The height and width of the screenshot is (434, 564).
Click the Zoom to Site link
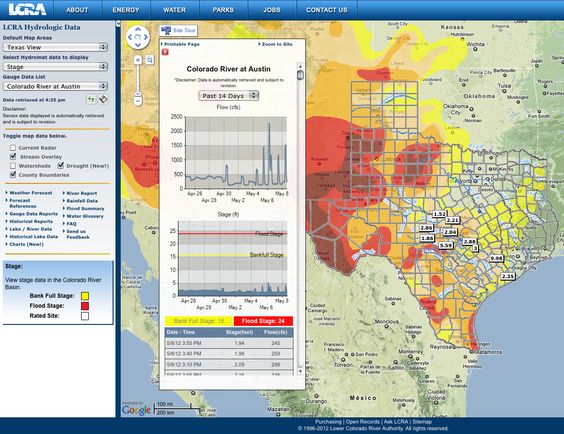277,44
